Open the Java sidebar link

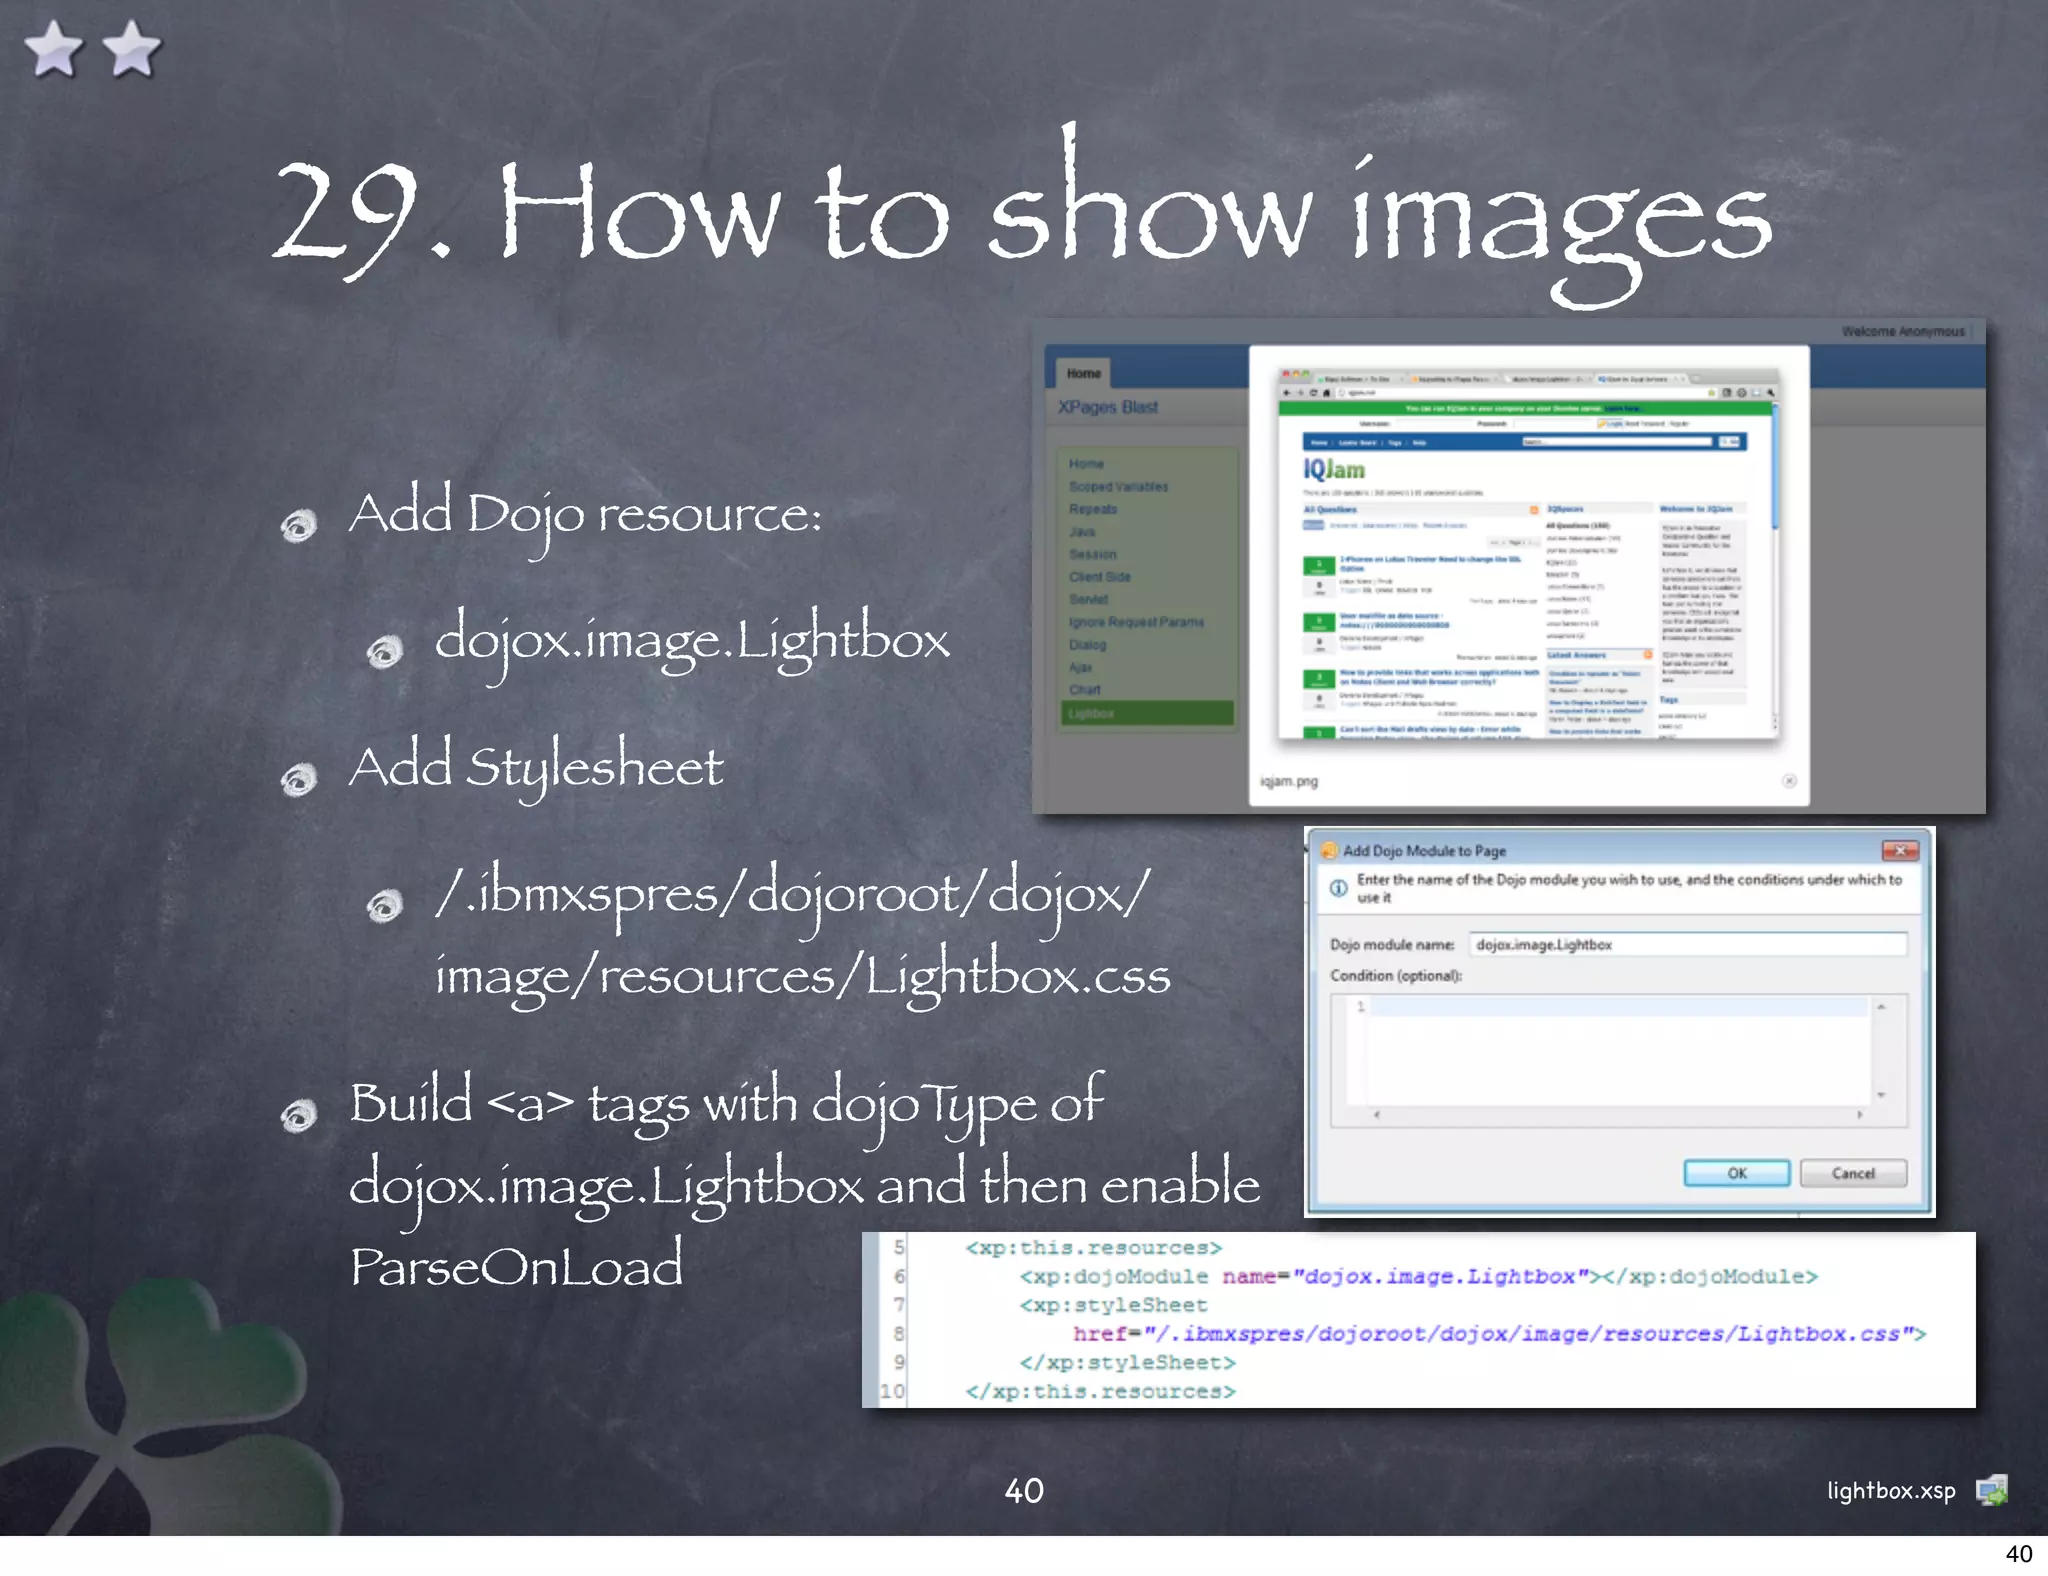pos(1082,532)
